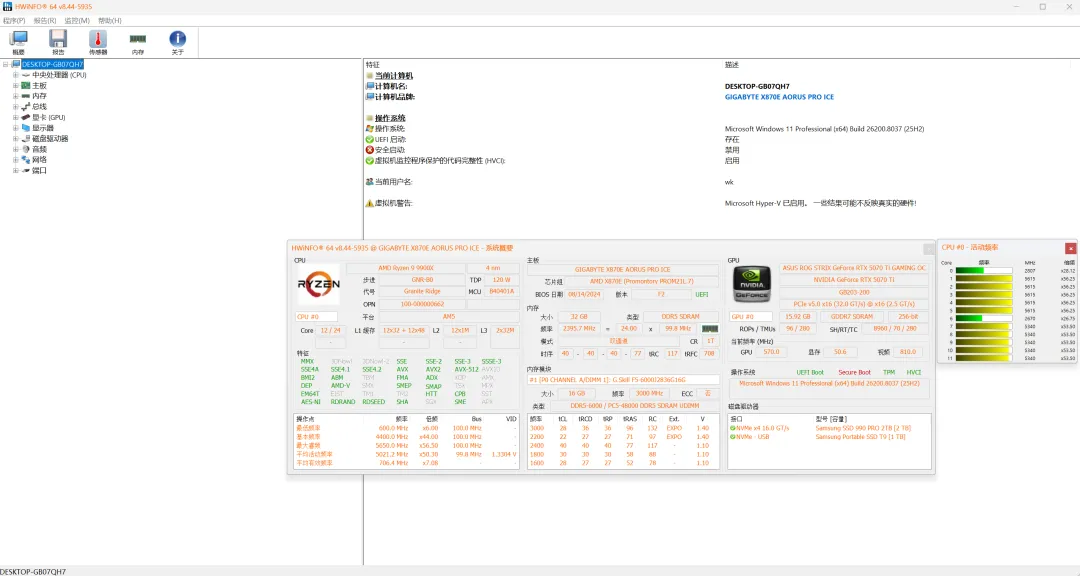Click the Secure Boot status label
Screen dimensions: 1080x576
click(854, 373)
